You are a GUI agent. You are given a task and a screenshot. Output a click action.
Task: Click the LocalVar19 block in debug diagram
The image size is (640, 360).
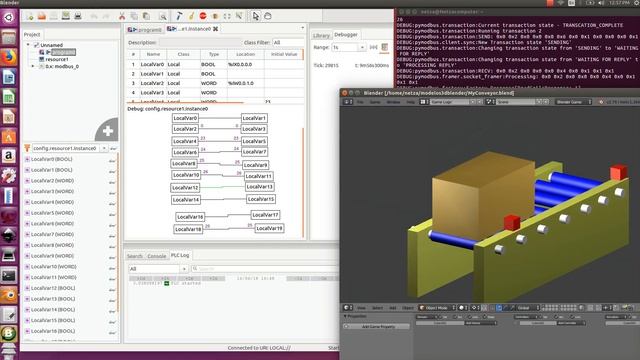269,228
